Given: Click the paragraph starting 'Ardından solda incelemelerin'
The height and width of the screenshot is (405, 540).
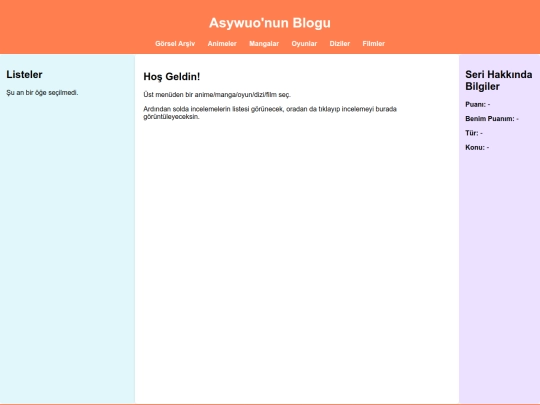Looking at the screenshot, I should [x=270, y=113].
